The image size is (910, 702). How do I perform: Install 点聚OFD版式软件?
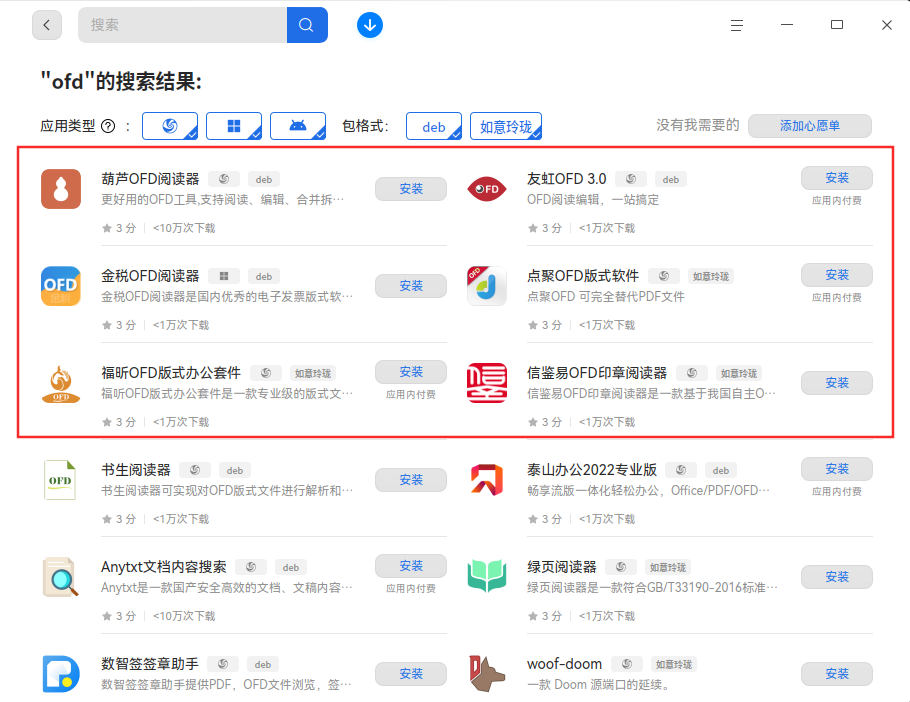pyautogui.click(x=837, y=275)
